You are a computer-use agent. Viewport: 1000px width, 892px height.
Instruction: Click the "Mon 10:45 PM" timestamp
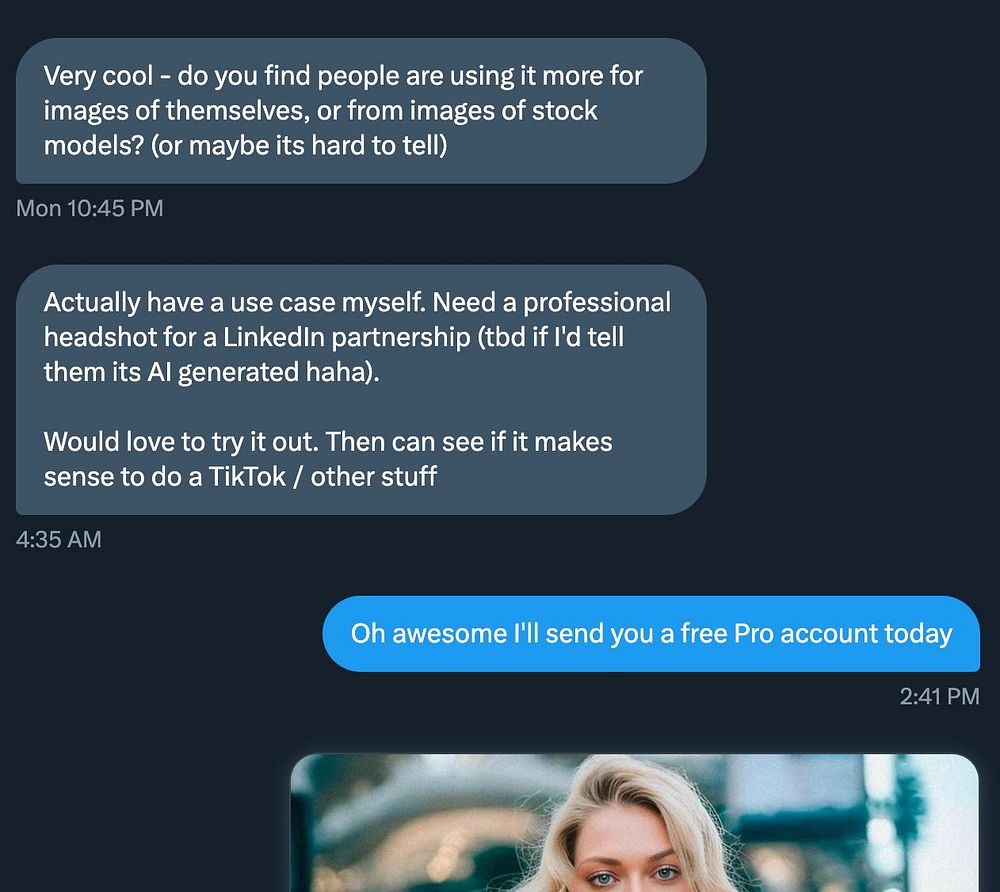[x=90, y=209]
